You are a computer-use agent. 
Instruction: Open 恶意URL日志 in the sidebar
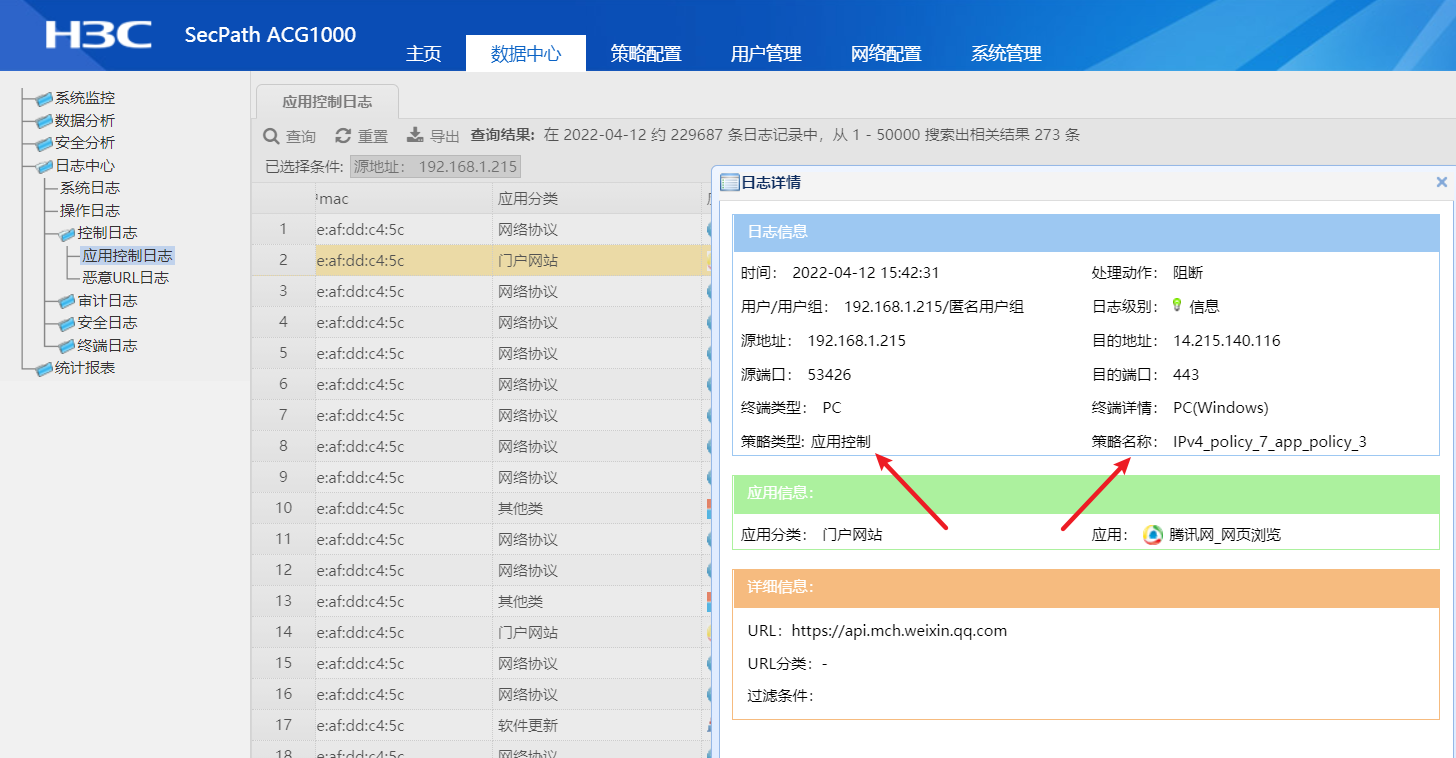(x=125, y=278)
